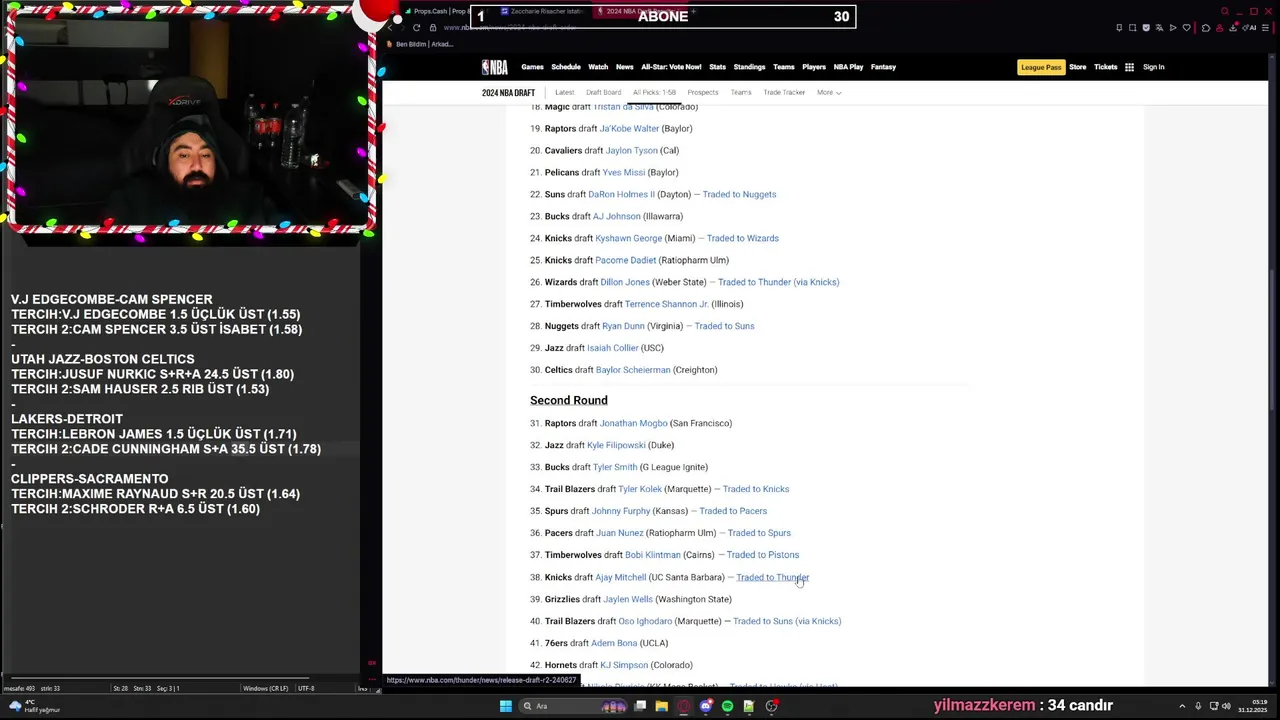This screenshot has width=1280, height=720.
Task: Open Baylor Scheierman player link
Action: coord(633,370)
